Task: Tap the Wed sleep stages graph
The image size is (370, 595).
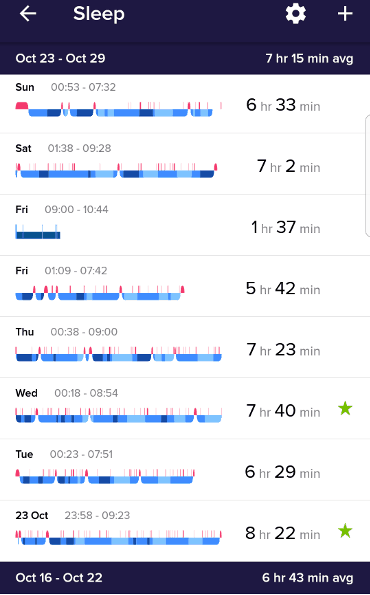Action: click(x=119, y=416)
